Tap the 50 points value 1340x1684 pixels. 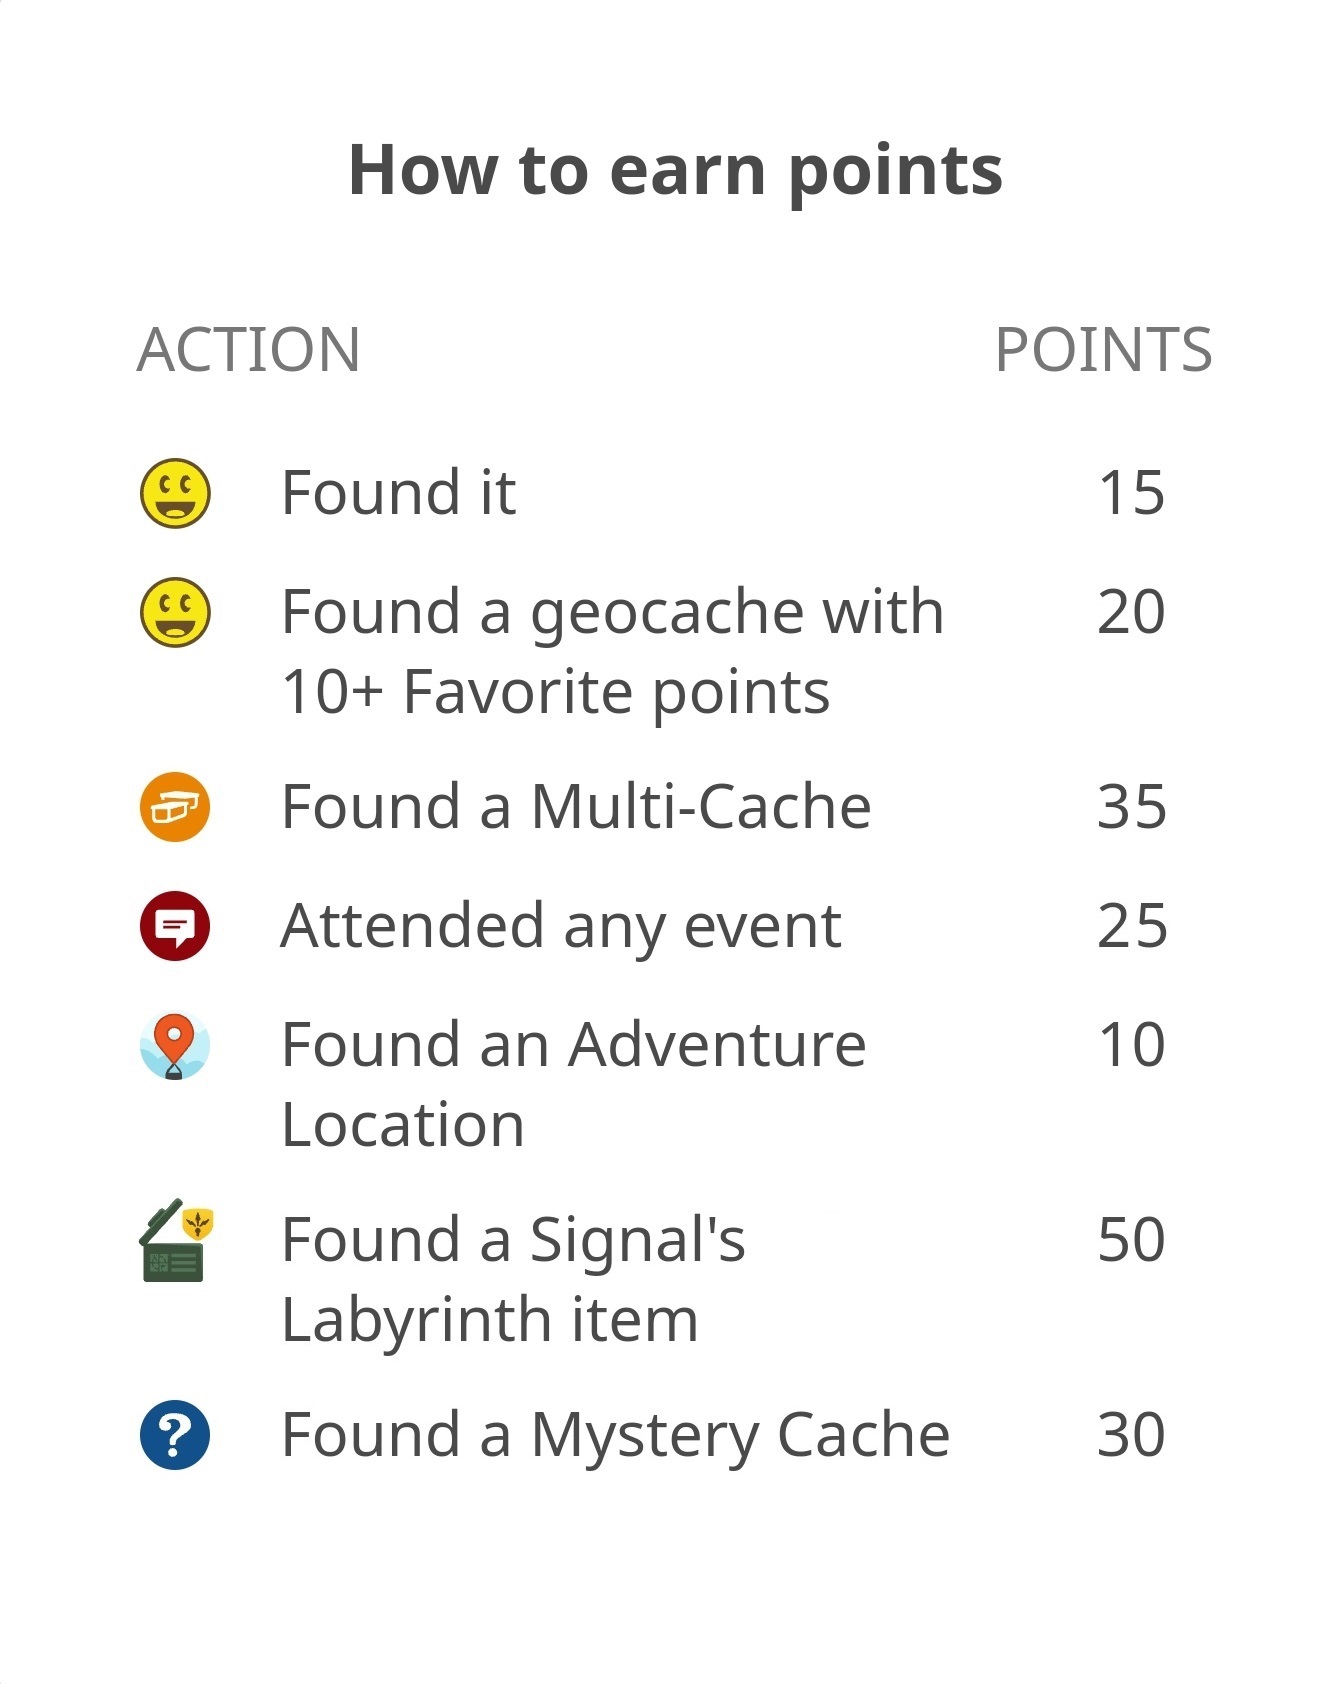click(x=1131, y=1240)
